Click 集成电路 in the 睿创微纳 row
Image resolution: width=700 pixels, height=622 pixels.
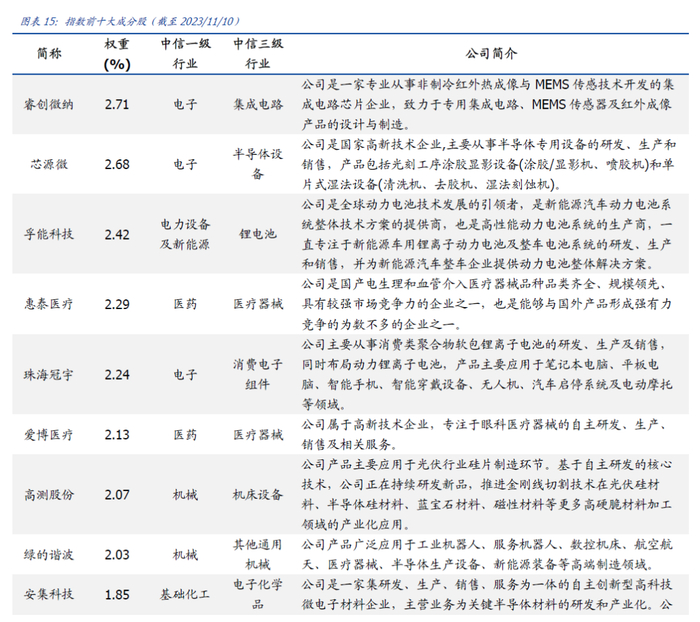coord(258,104)
